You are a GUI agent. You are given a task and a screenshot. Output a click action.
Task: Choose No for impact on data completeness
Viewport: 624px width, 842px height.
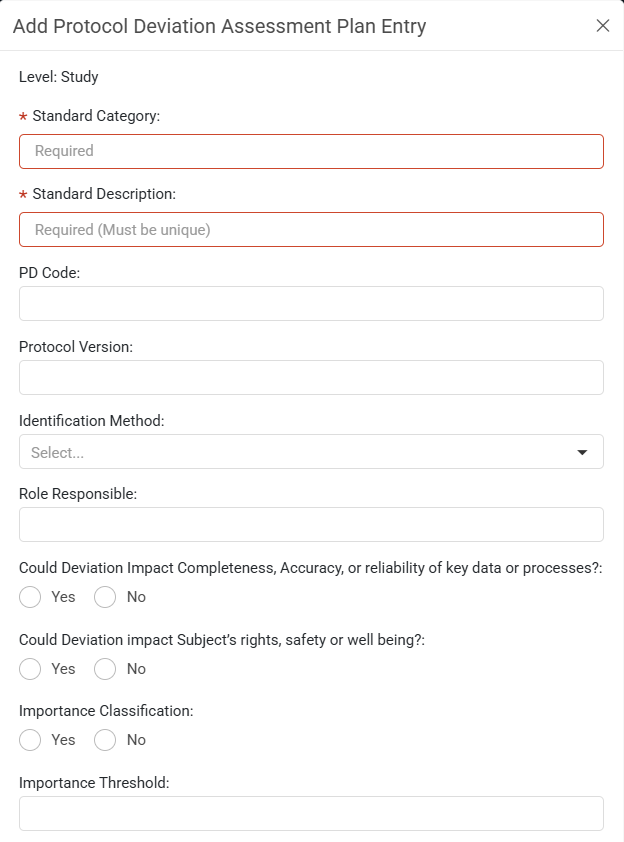tap(105, 597)
